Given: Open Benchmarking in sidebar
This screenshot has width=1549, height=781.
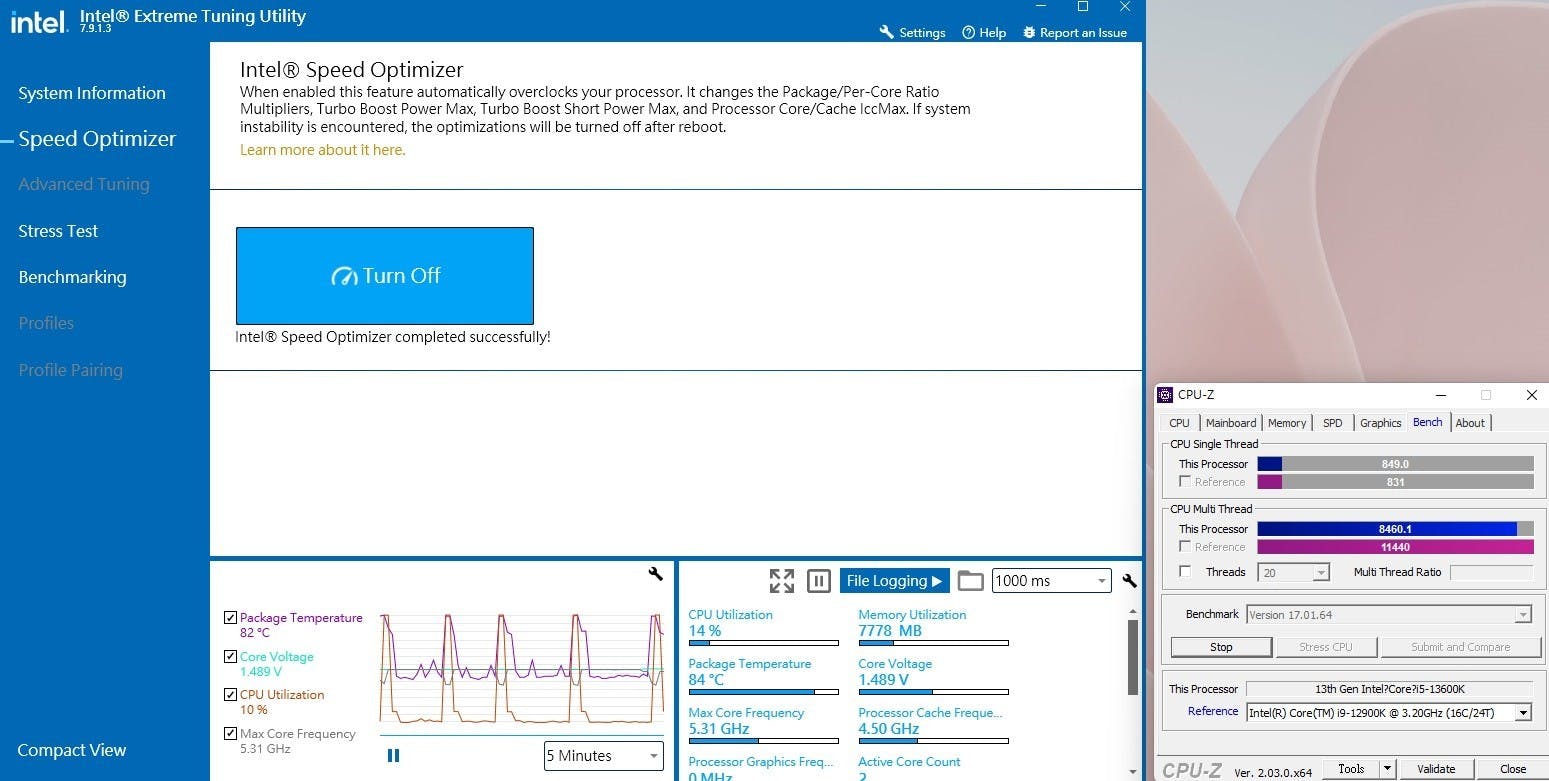Looking at the screenshot, I should [x=72, y=277].
